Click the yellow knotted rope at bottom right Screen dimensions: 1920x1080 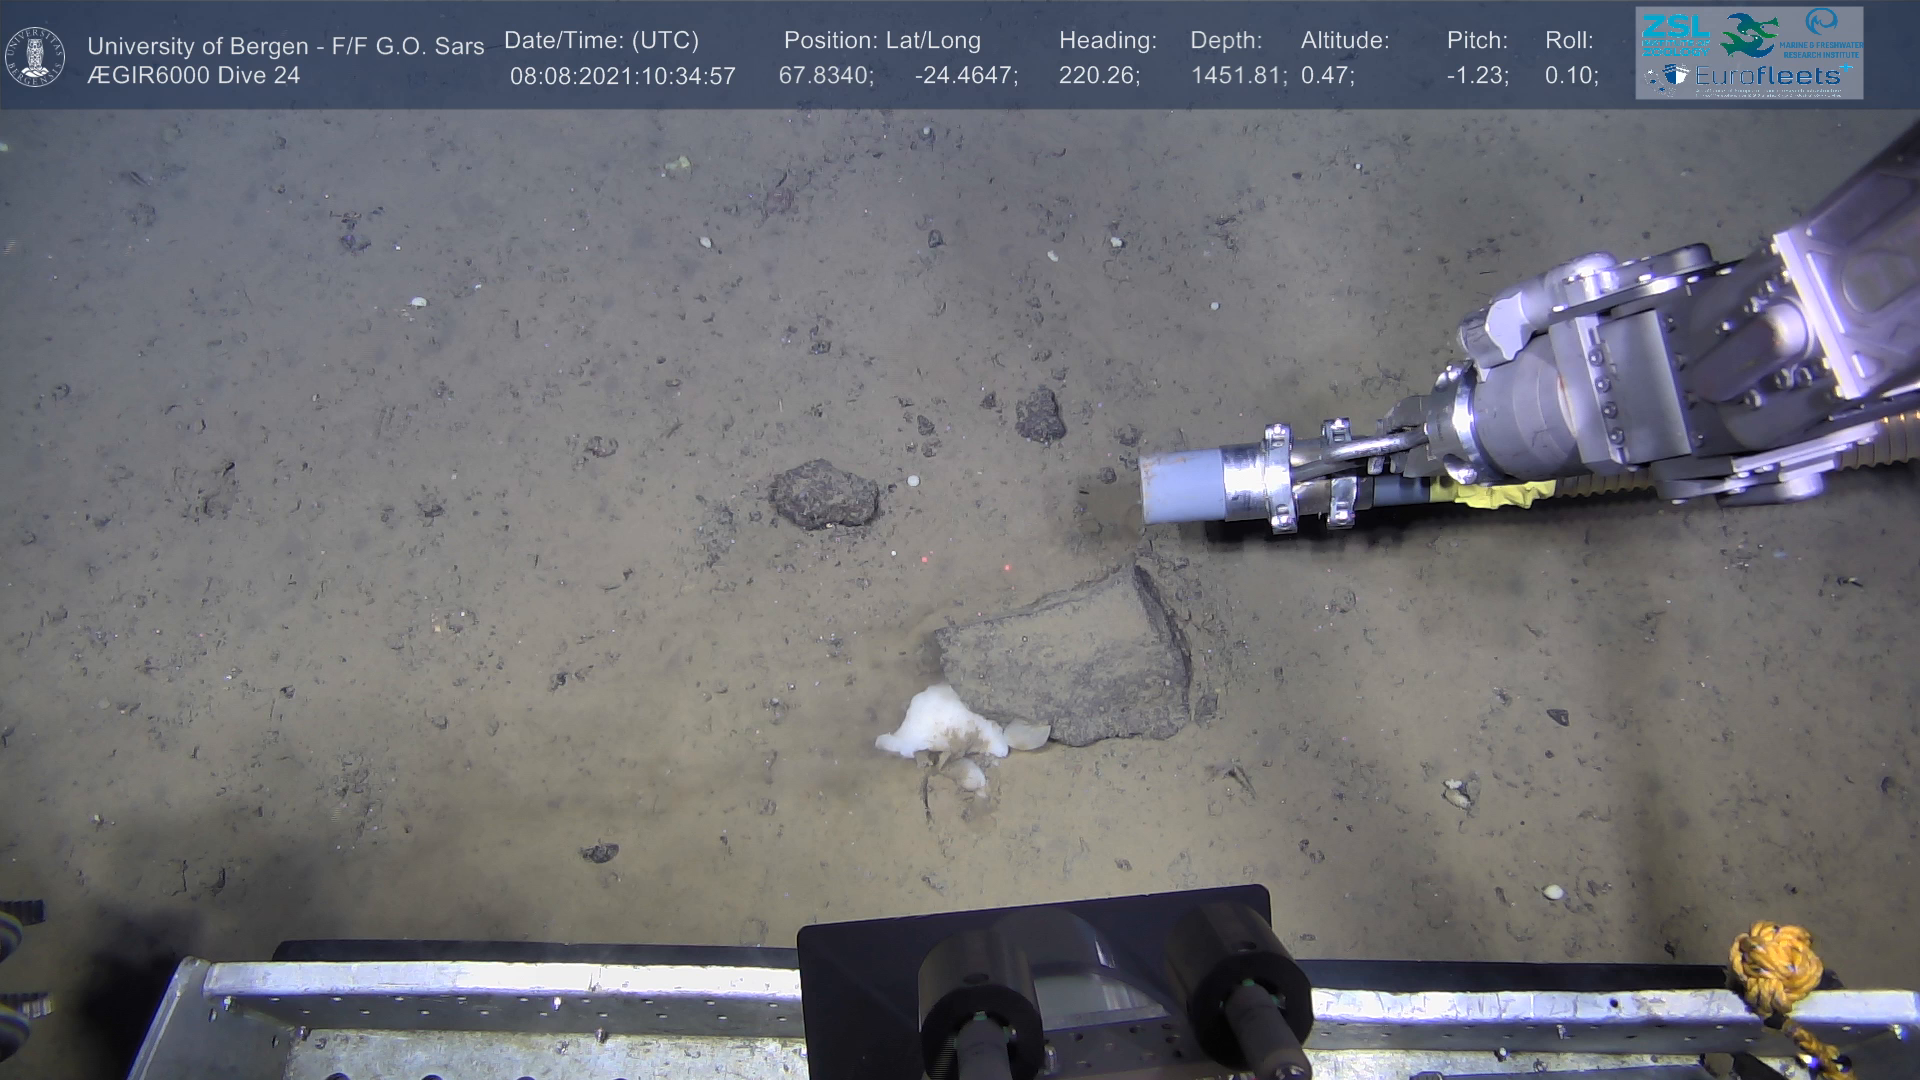click(x=1777, y=963)
